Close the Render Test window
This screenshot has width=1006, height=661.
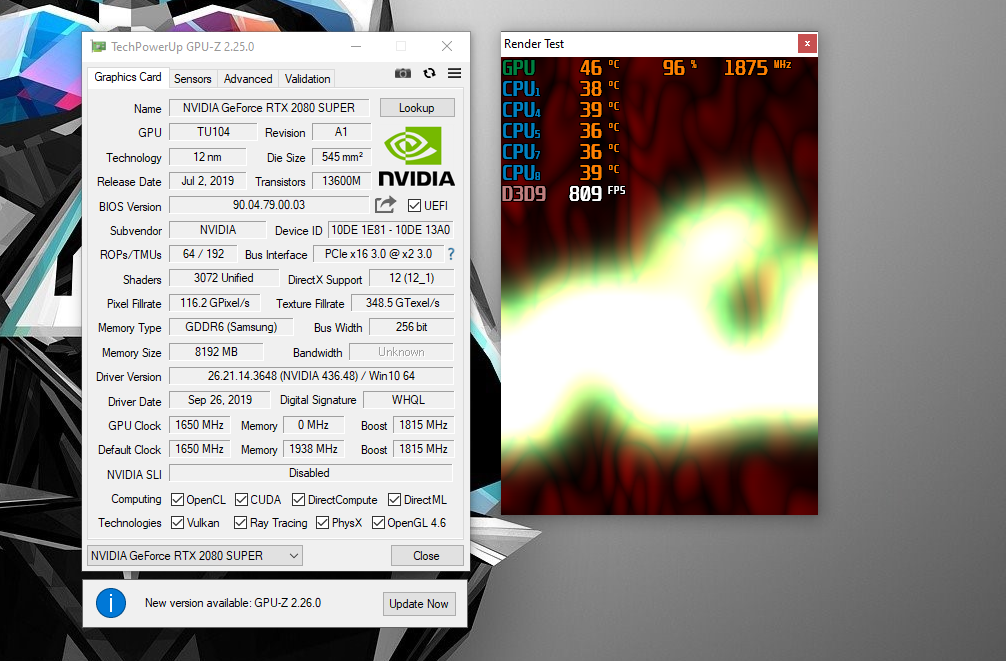[807, 44]
